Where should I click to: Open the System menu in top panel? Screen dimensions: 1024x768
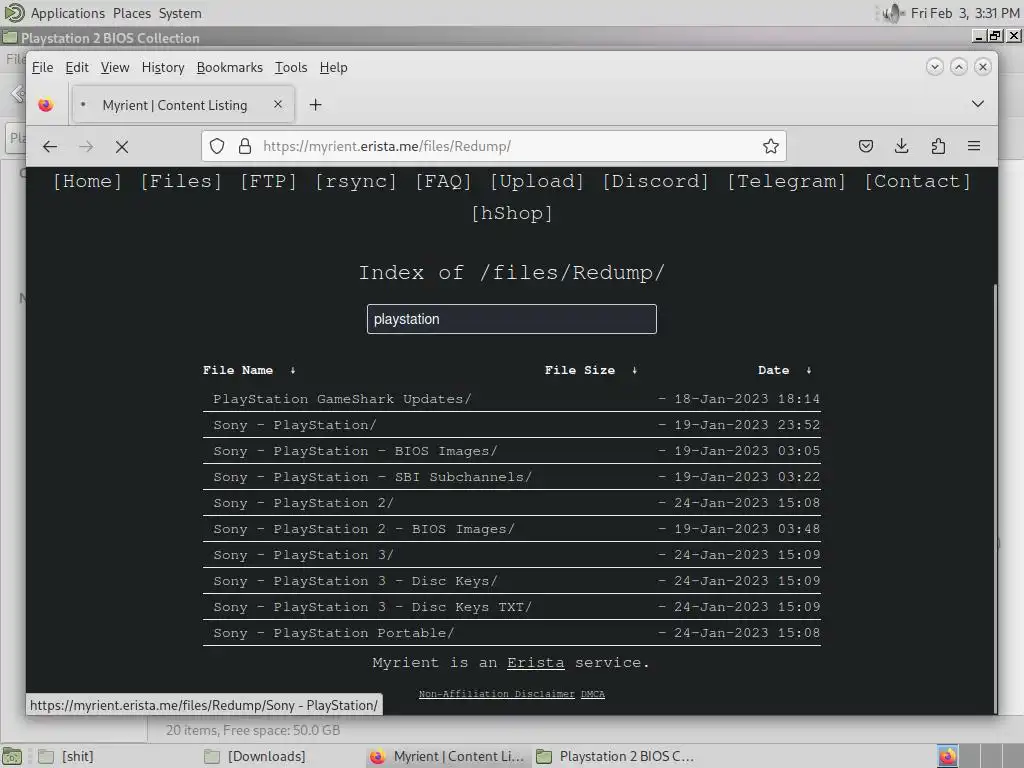click(x=180, y=13)
